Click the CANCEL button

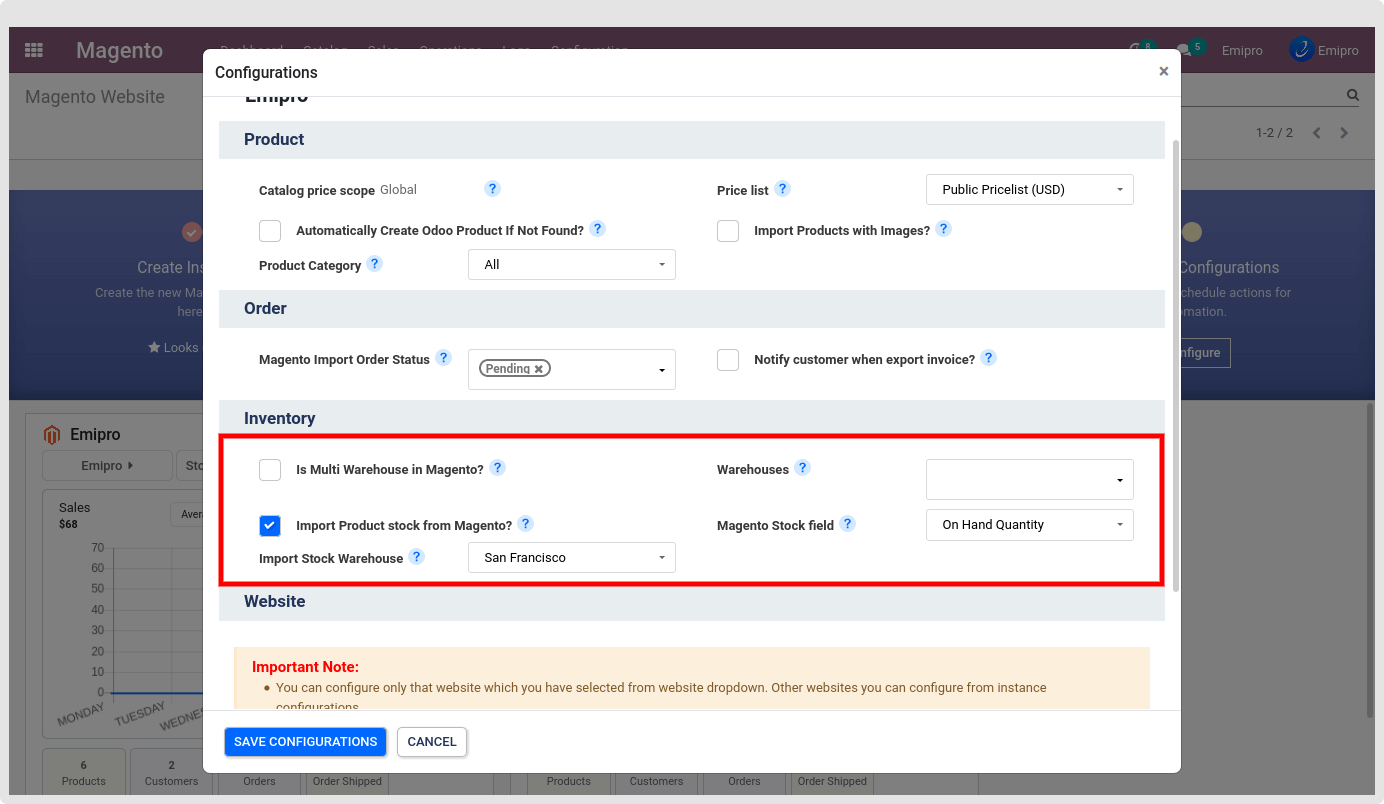432,742
